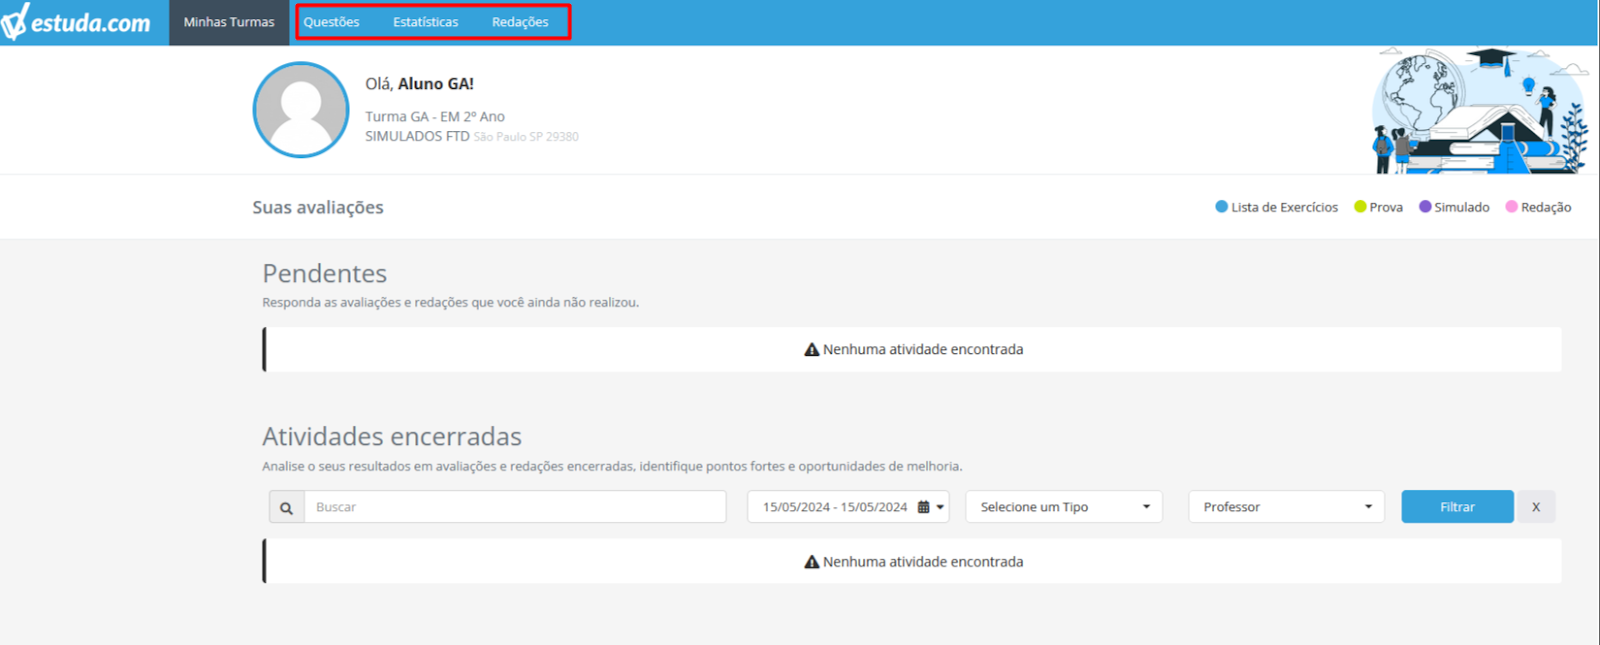1600x645 pixels.
Task: Select the pink Redação legend dot
Action: (1512, 207)
